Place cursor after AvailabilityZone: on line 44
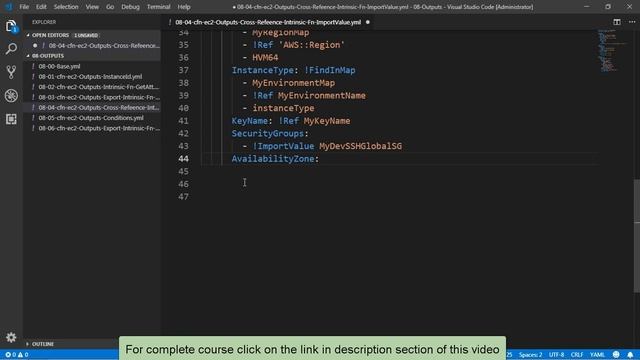The image size is (640, 360). tap(320, 159)
